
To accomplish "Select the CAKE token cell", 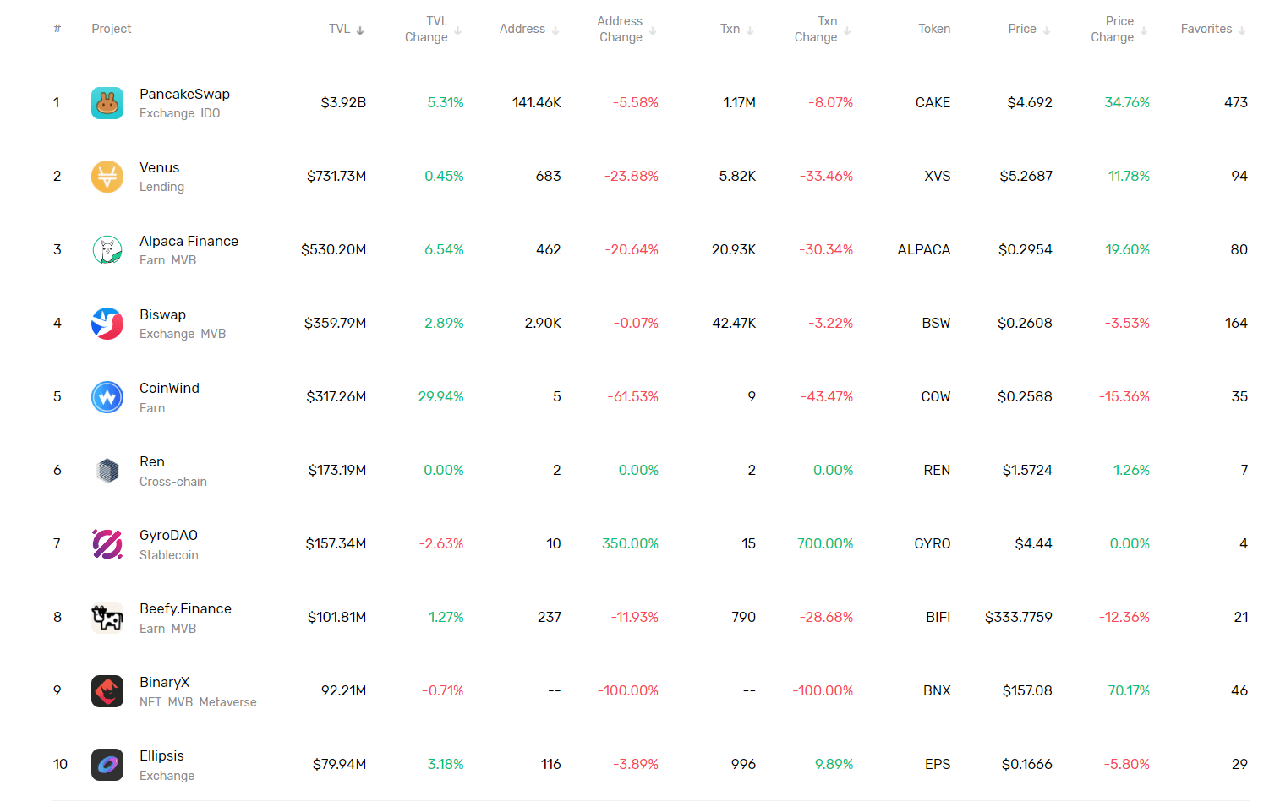I will click(x=932, y=102).
